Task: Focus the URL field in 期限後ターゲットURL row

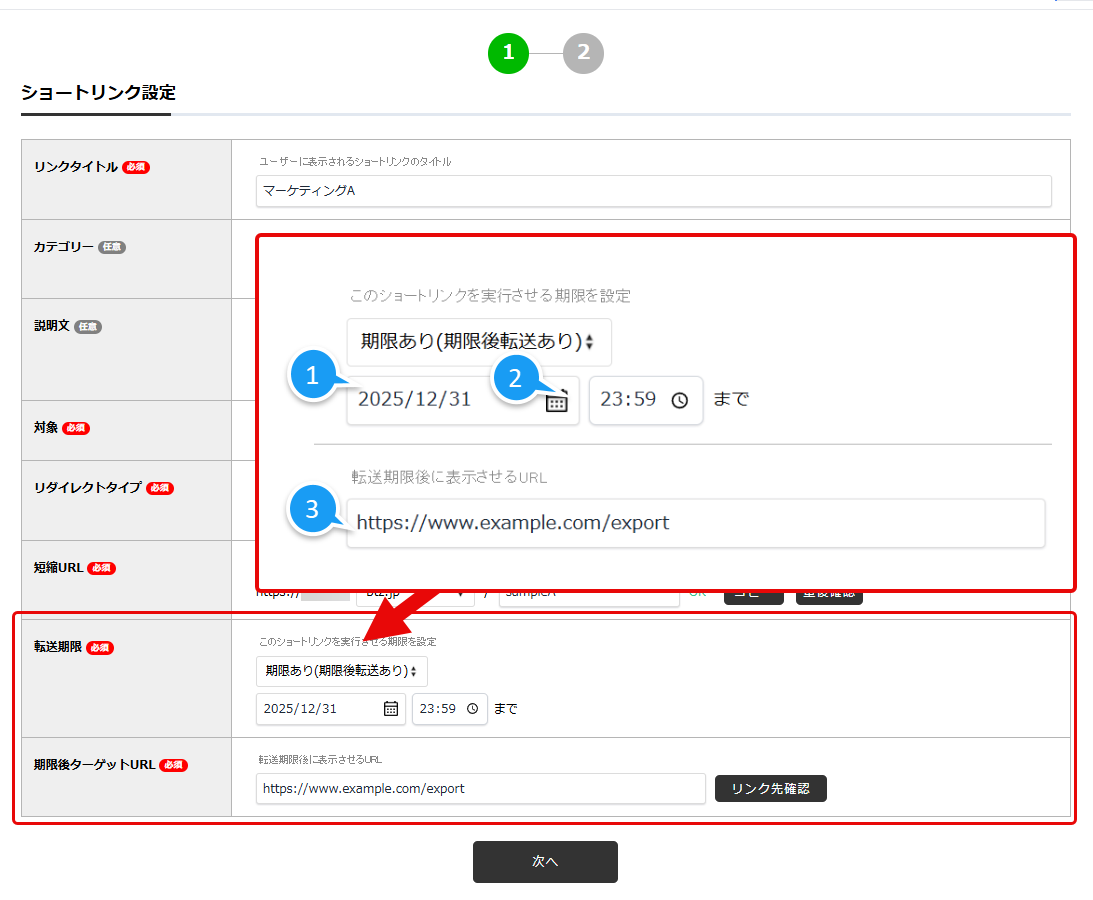Action: tap(480, 788)
